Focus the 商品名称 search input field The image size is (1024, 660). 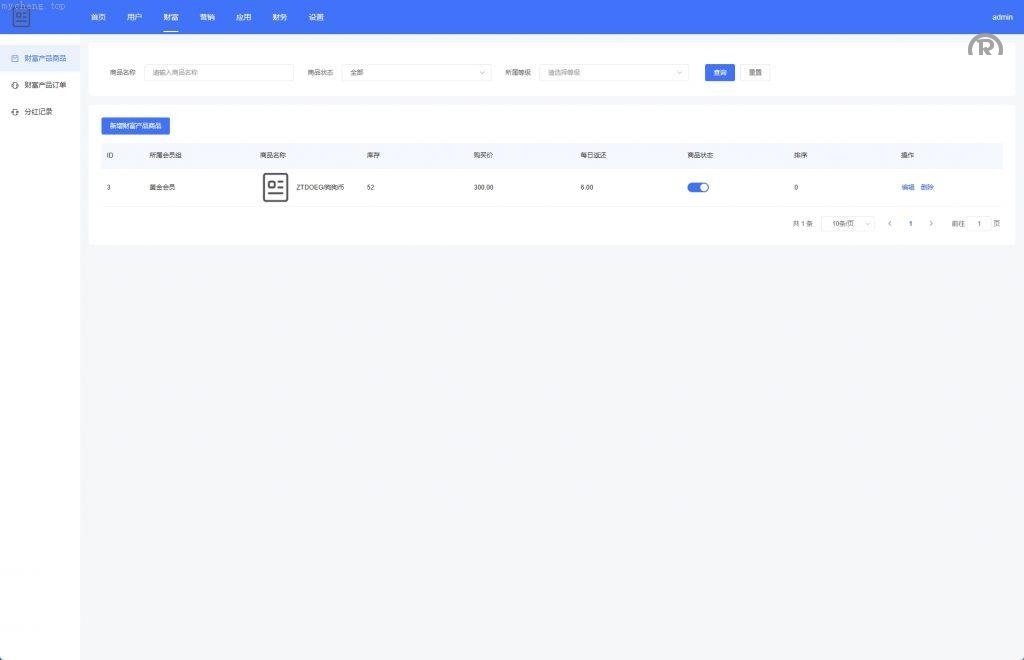(219, 73)
